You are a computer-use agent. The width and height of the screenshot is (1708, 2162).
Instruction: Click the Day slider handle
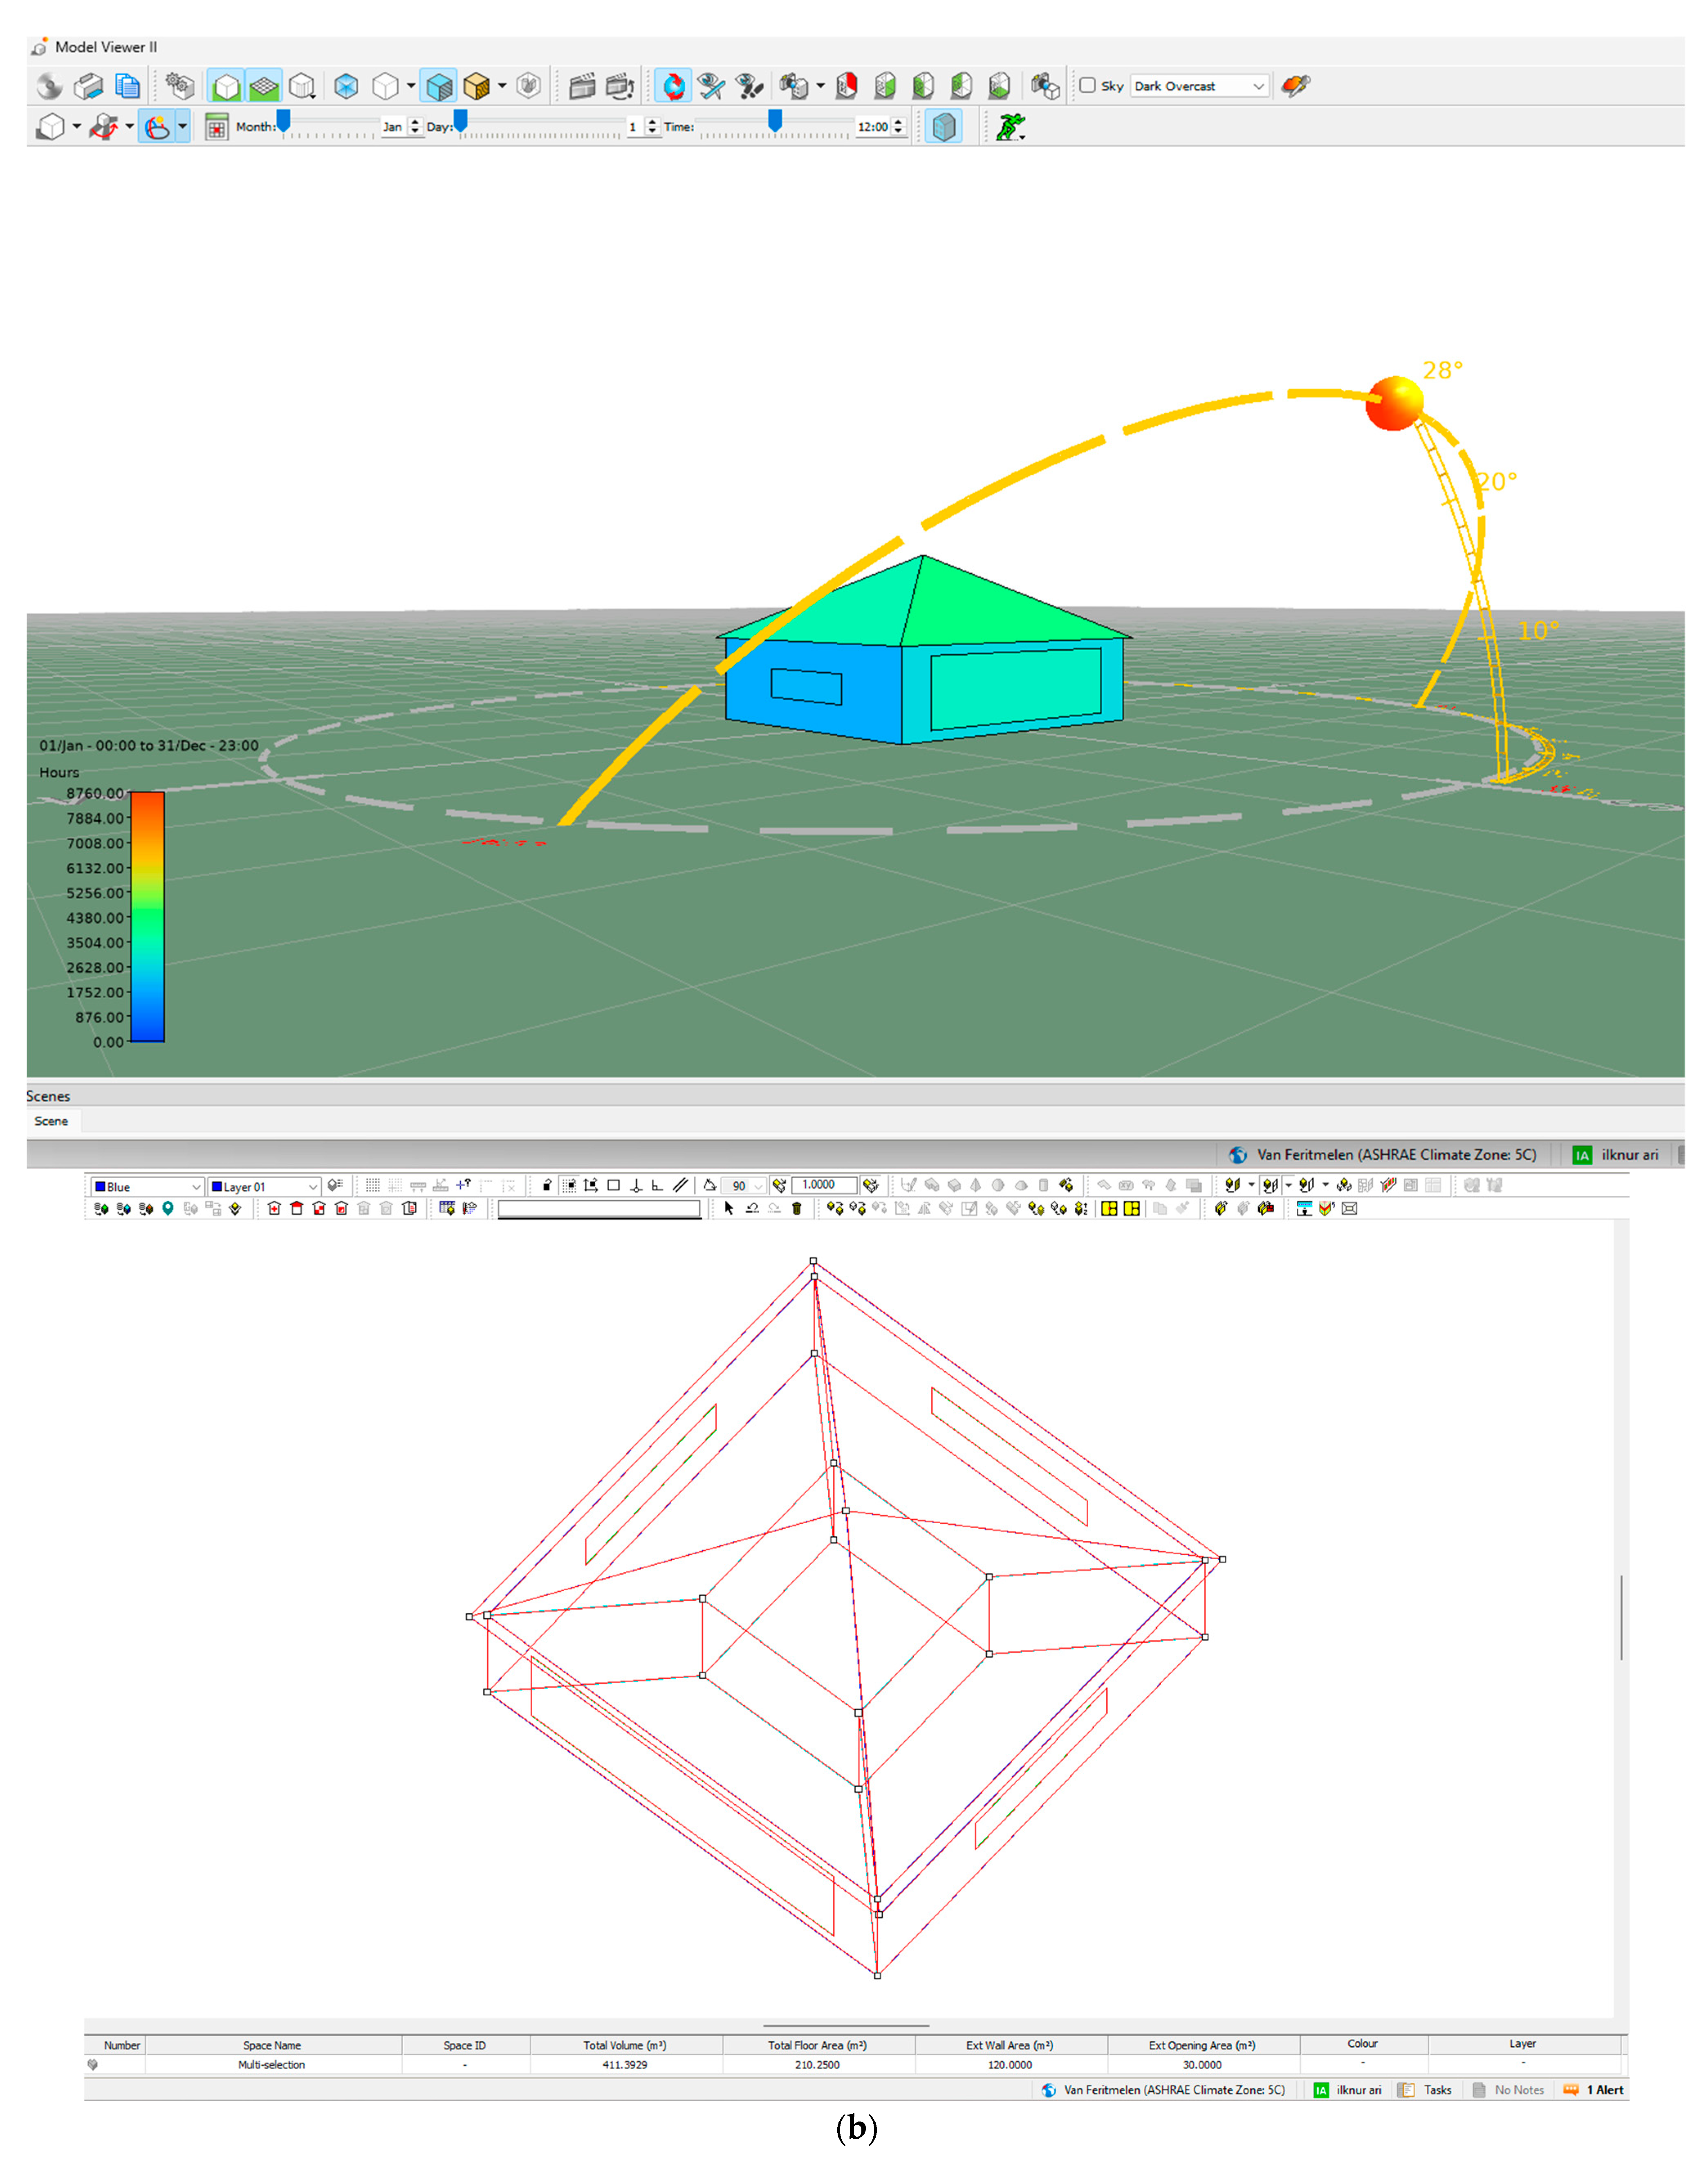click(461, 121)
